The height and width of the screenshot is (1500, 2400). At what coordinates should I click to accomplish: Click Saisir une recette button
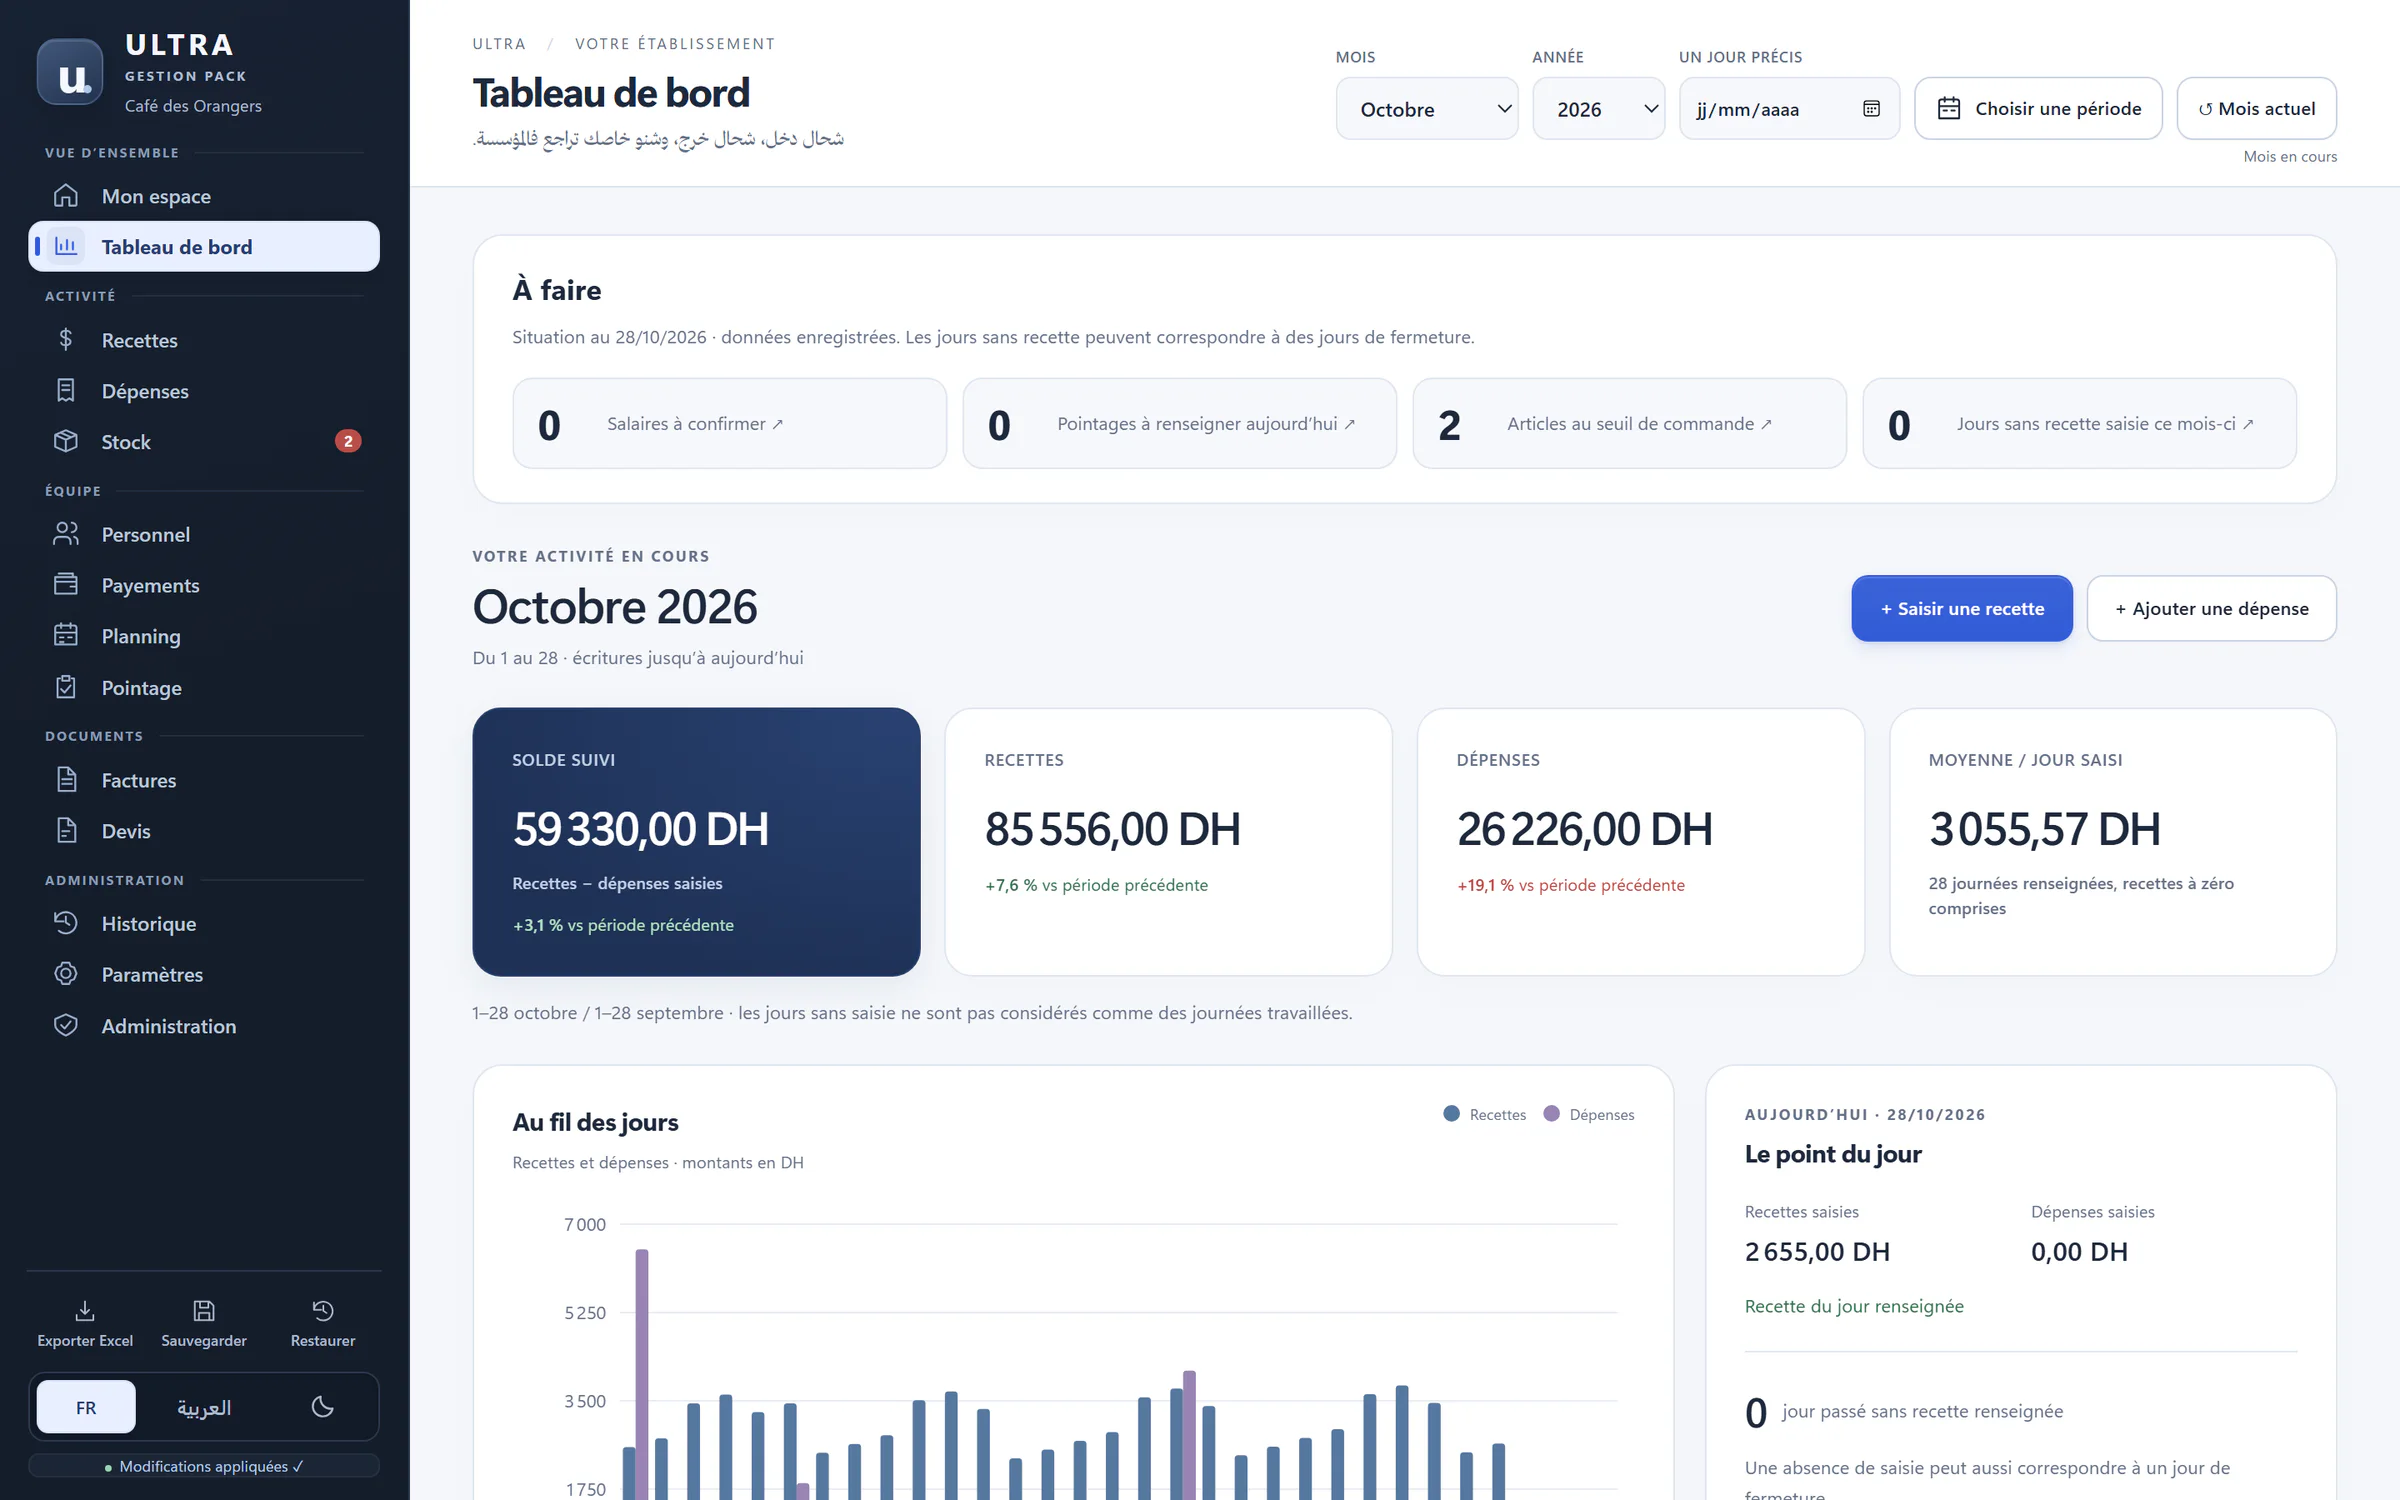(1962, 608)
